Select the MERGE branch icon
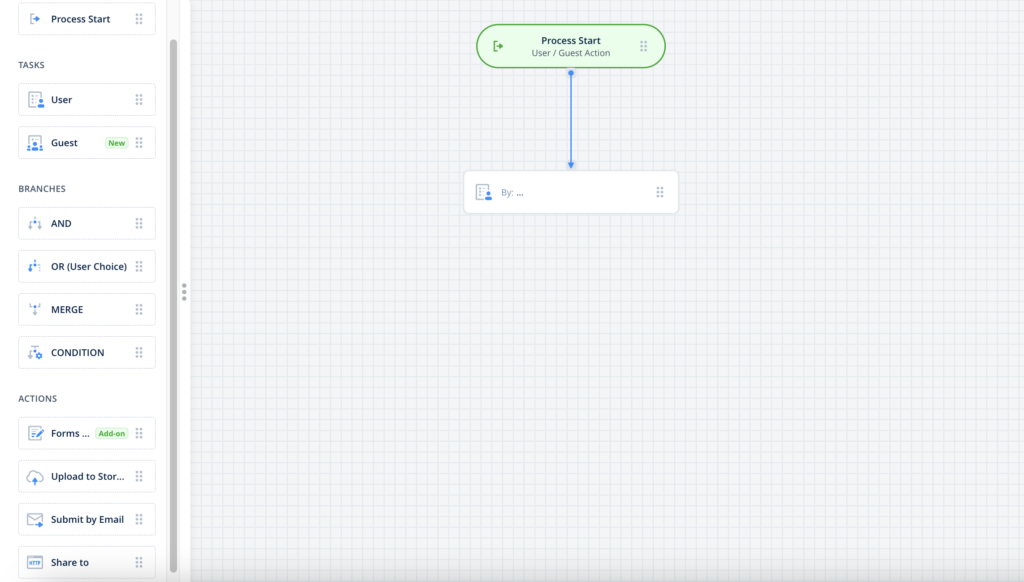Viewport: 1024px width, 582px height. [x=33, y=309]
